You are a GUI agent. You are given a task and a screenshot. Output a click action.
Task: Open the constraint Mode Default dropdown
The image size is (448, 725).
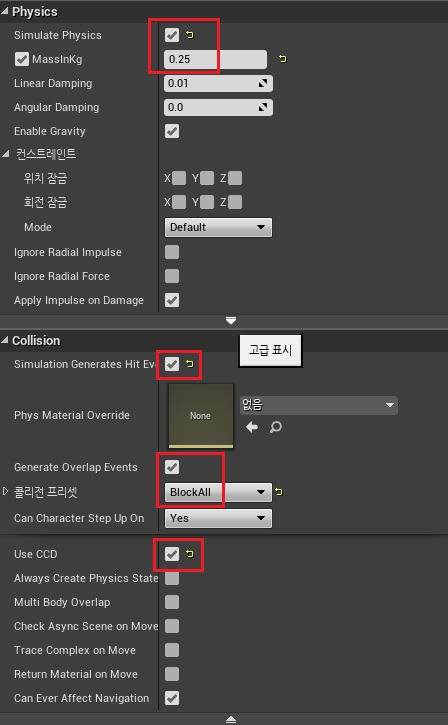218,227
